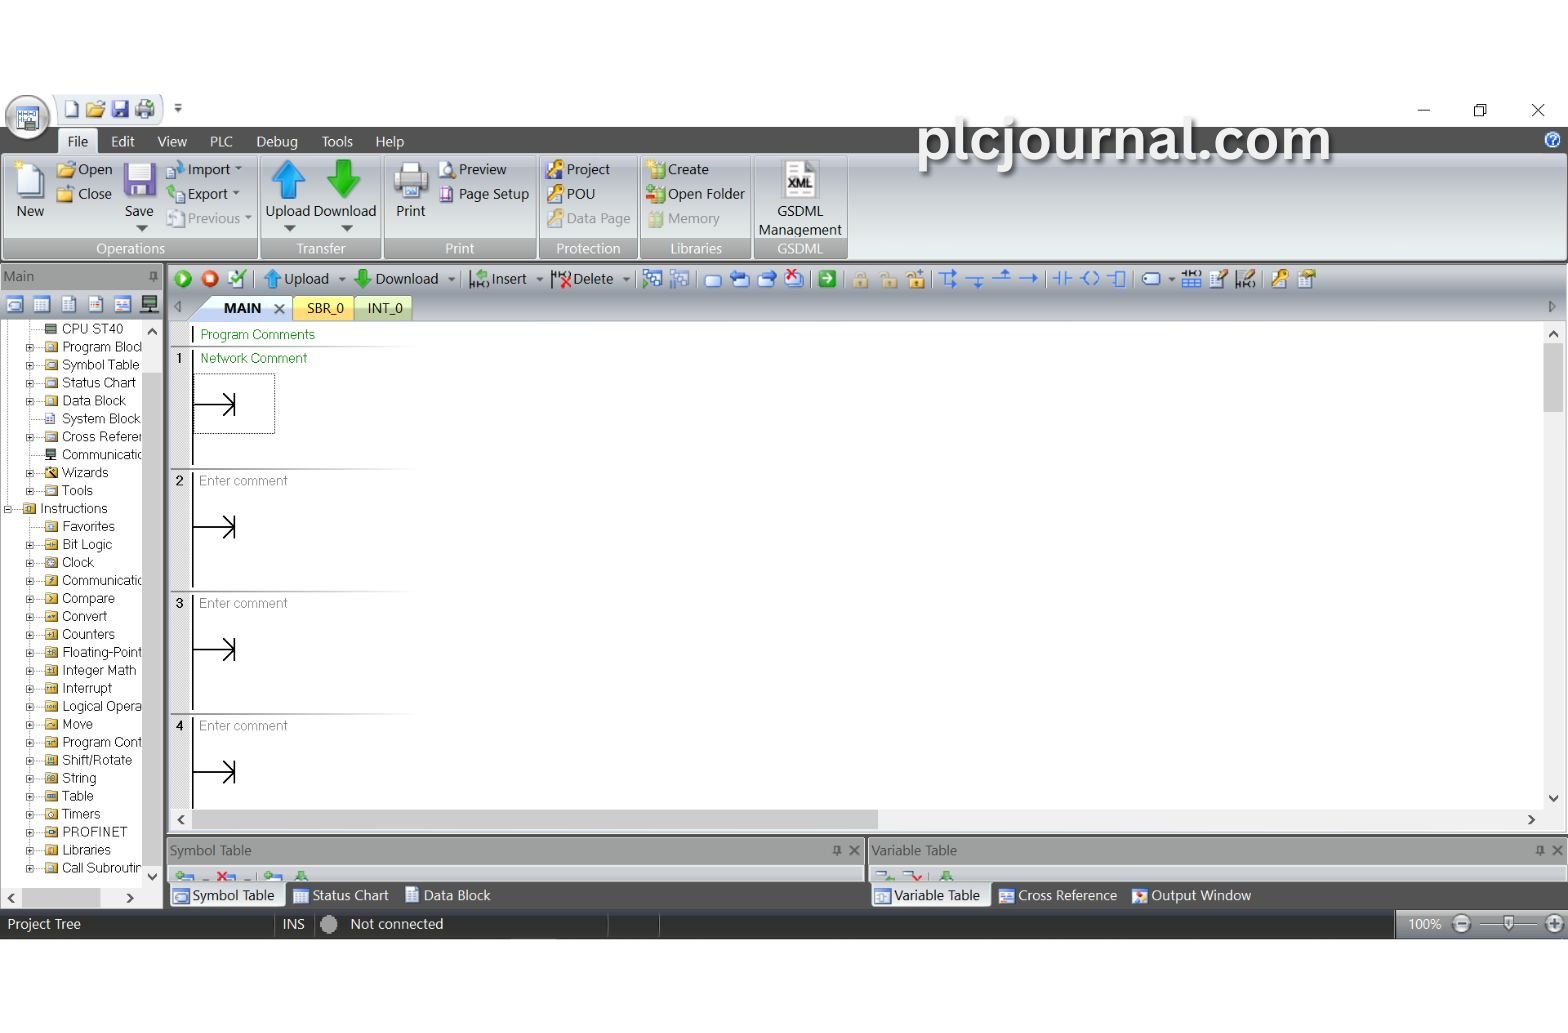Image resolution: width=1568 pixels, height=1033 pixels.
Task: Click Close in Operations group
Action: click(84, 194)
